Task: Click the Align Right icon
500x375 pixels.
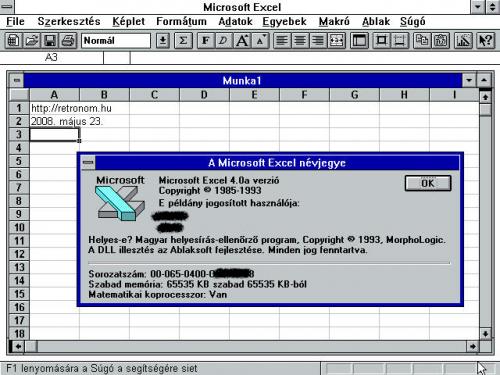Action: point(319,41)
